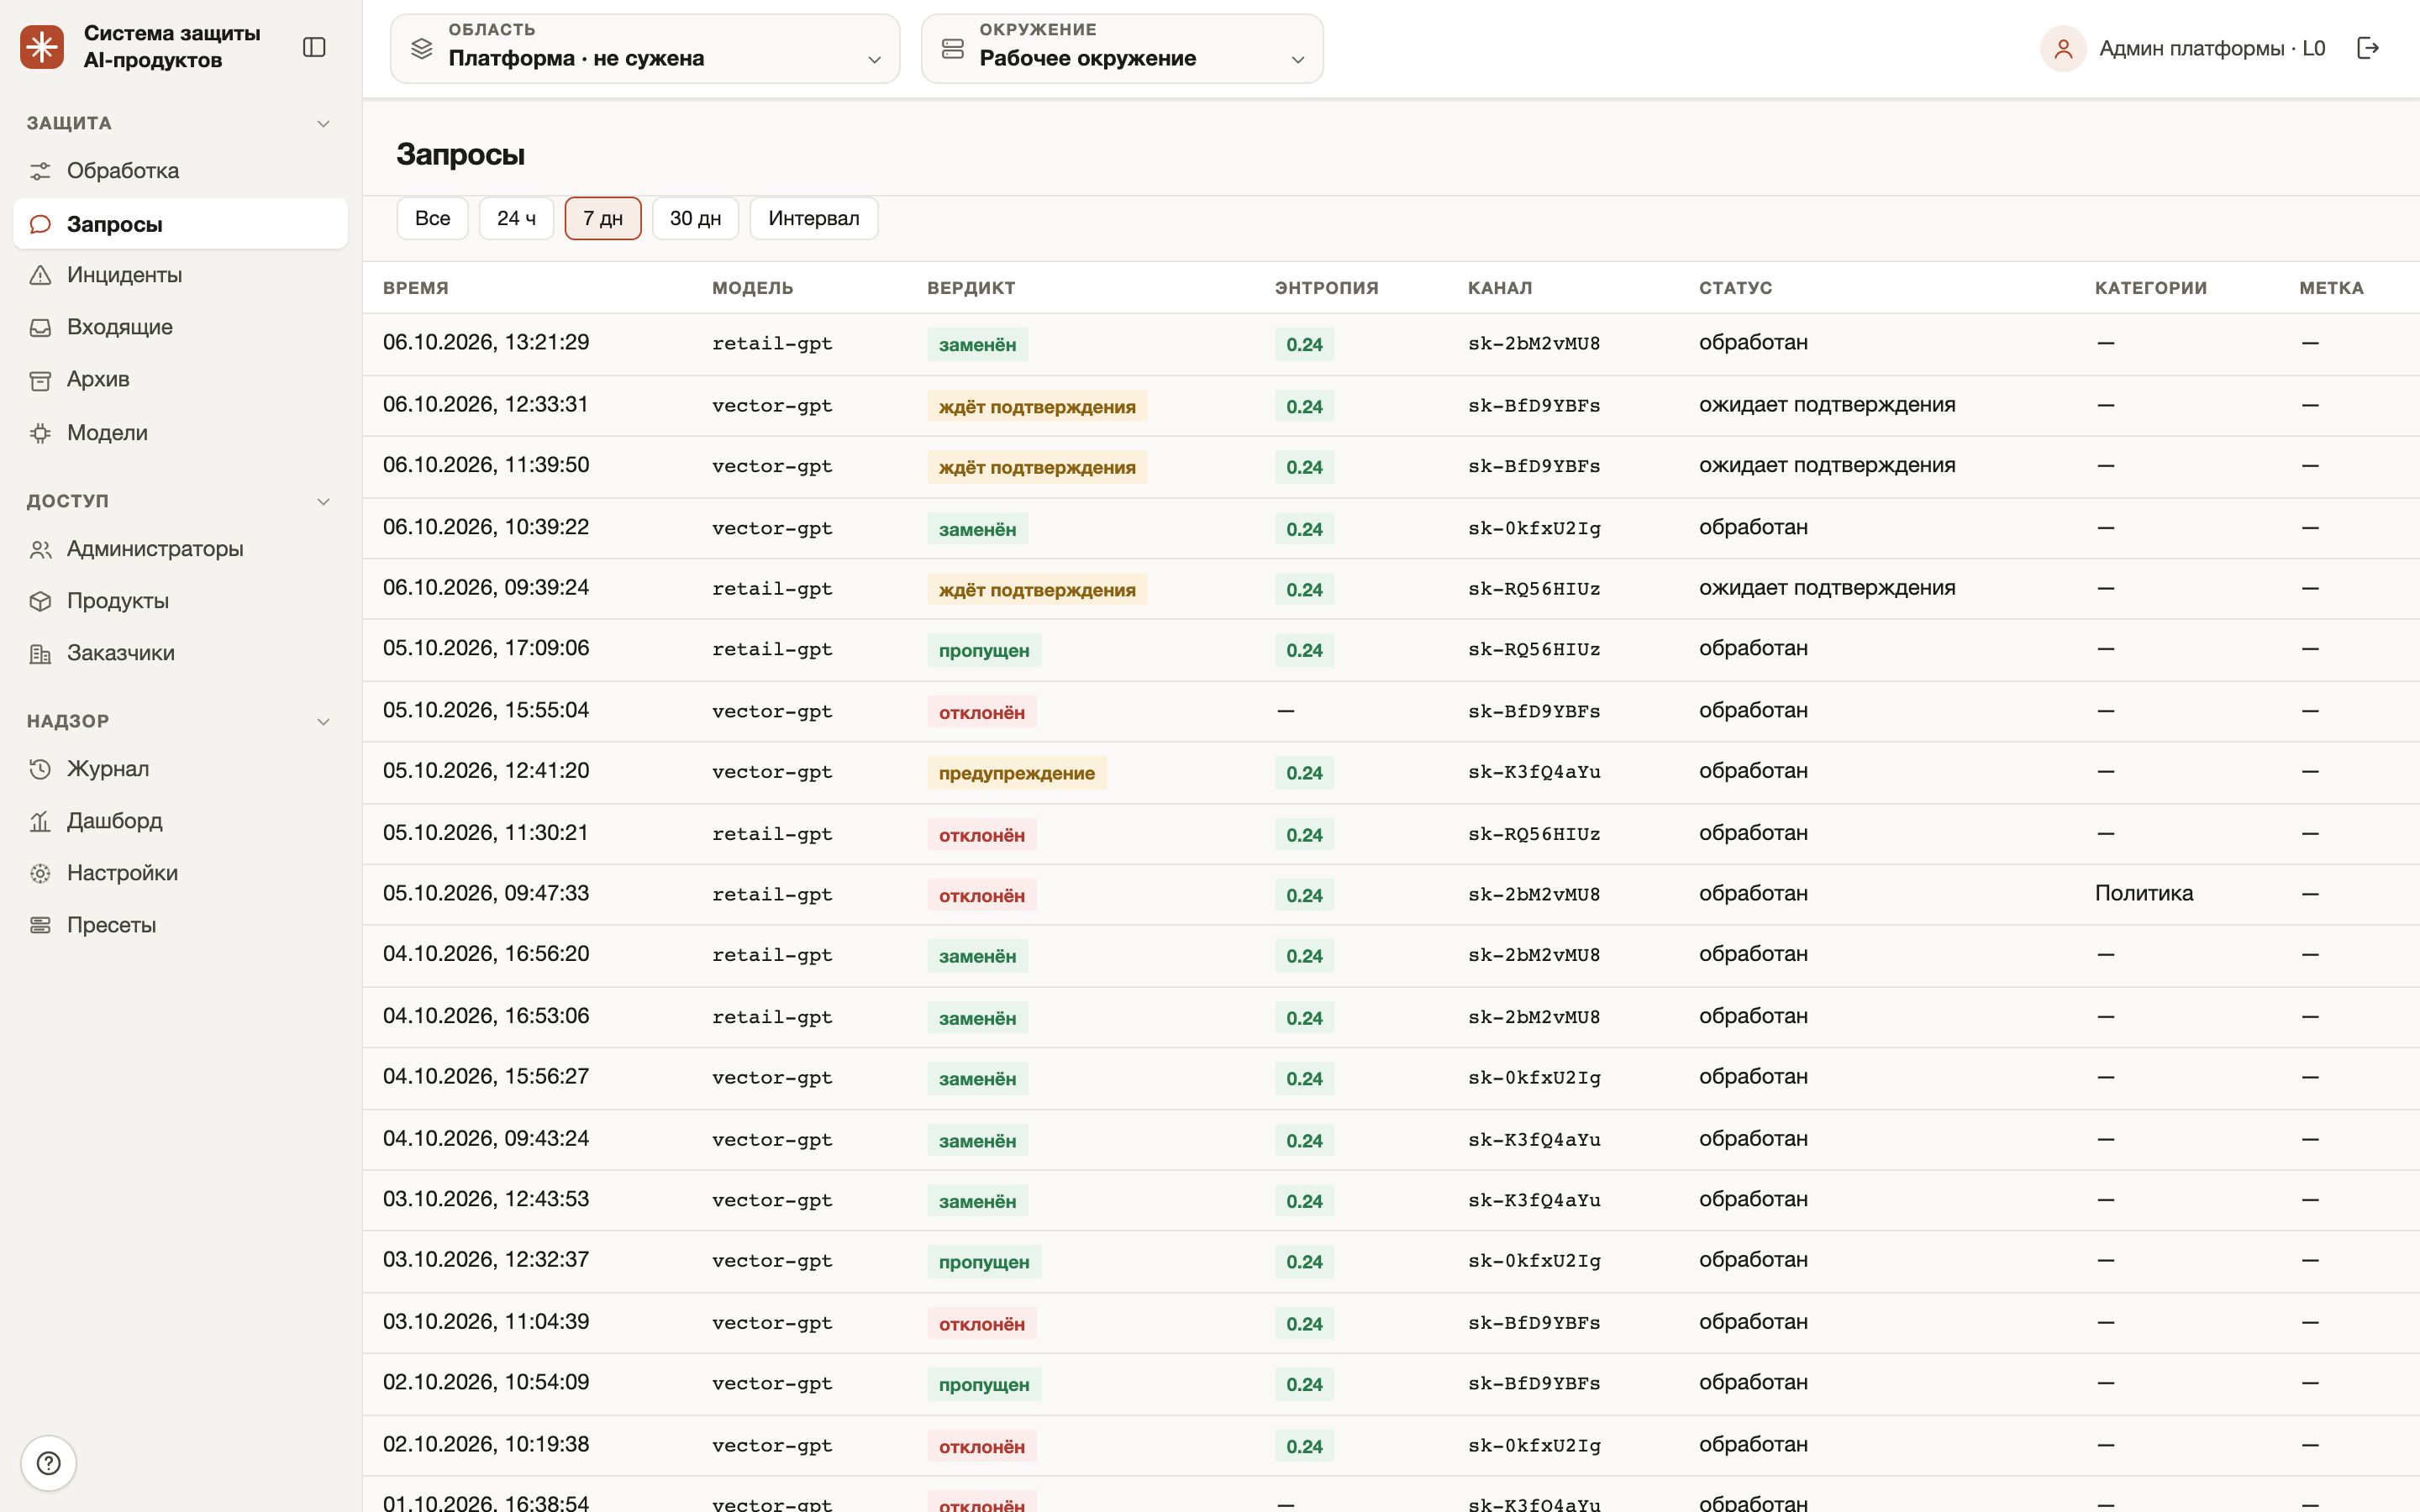Click the Архив box icon
Viewport: 2420px width, 1512px height.
point(40,380)
